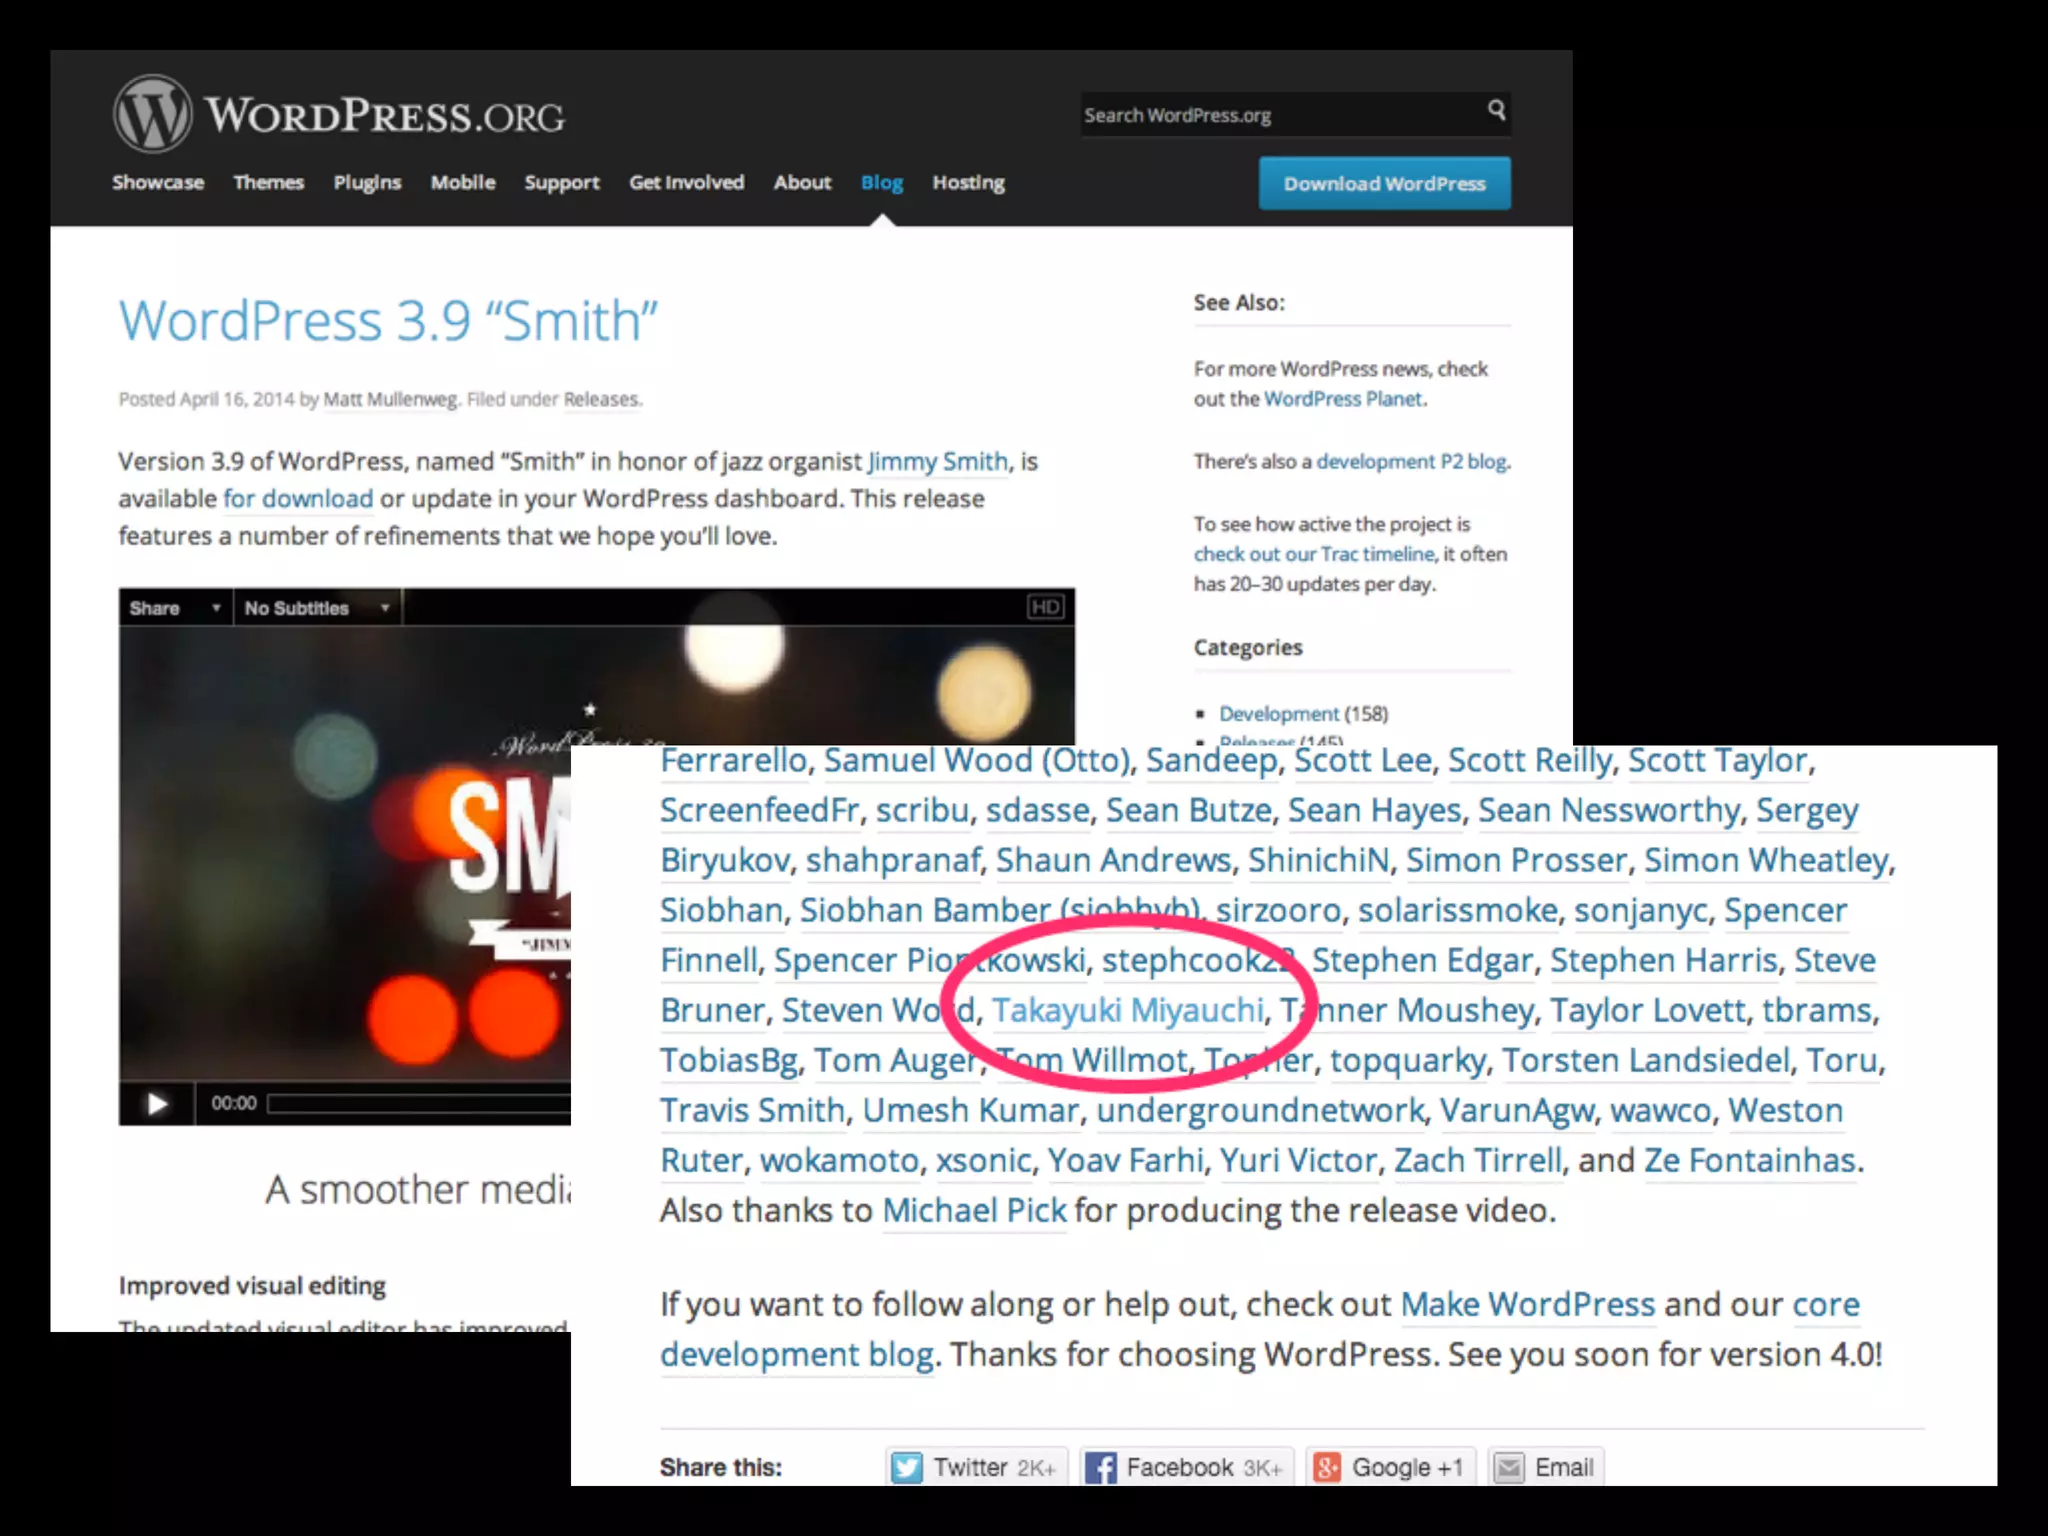Open the Scott Taylor contributor link
The image size is (2048, 1536).
point(1718,760)
